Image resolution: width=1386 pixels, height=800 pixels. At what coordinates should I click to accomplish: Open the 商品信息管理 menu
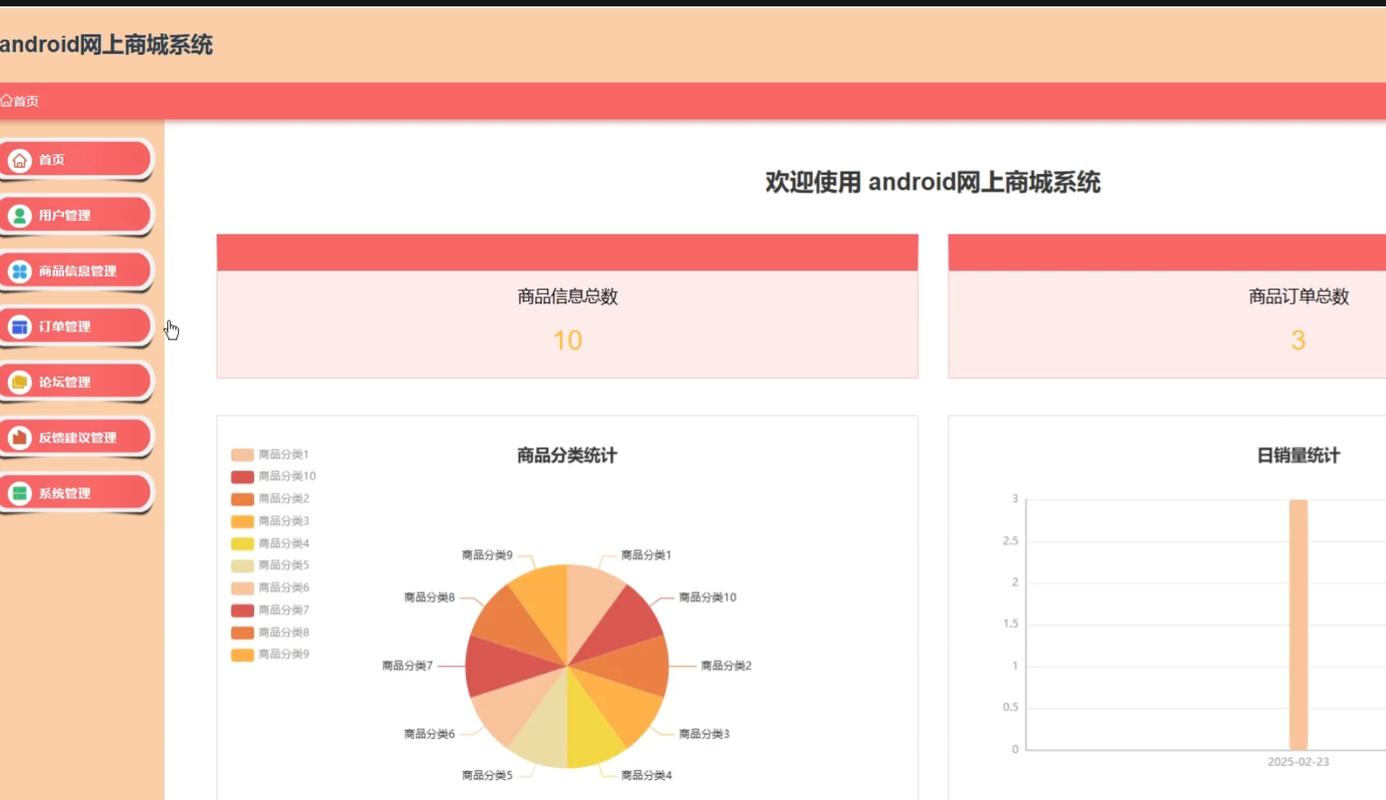pos(75,271)
